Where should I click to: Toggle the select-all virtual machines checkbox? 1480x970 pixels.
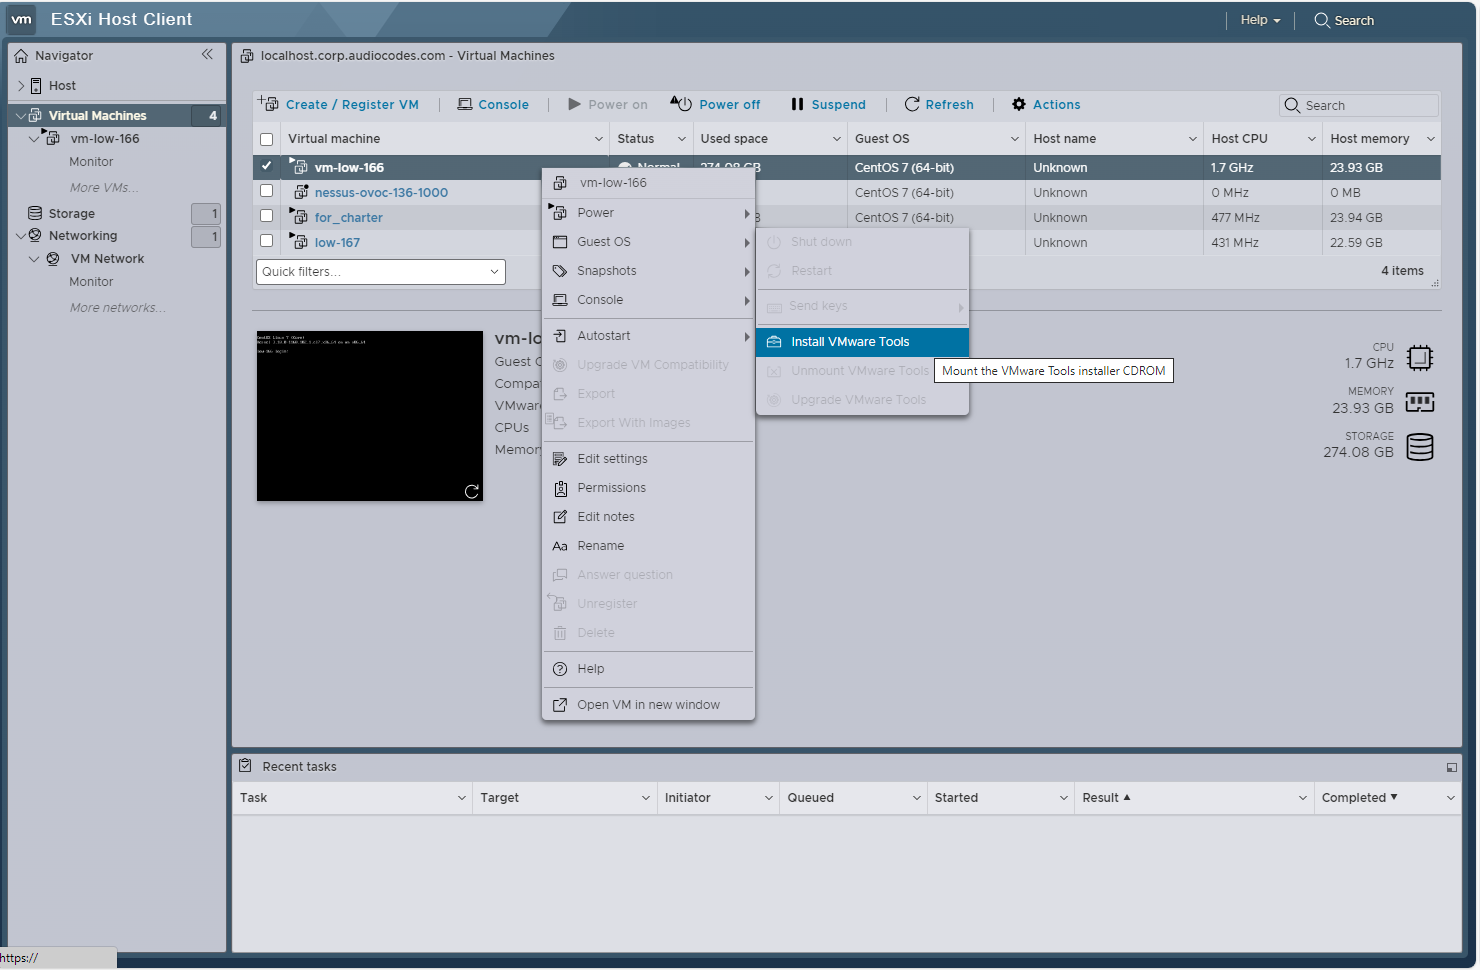click(x=266, y=139)
